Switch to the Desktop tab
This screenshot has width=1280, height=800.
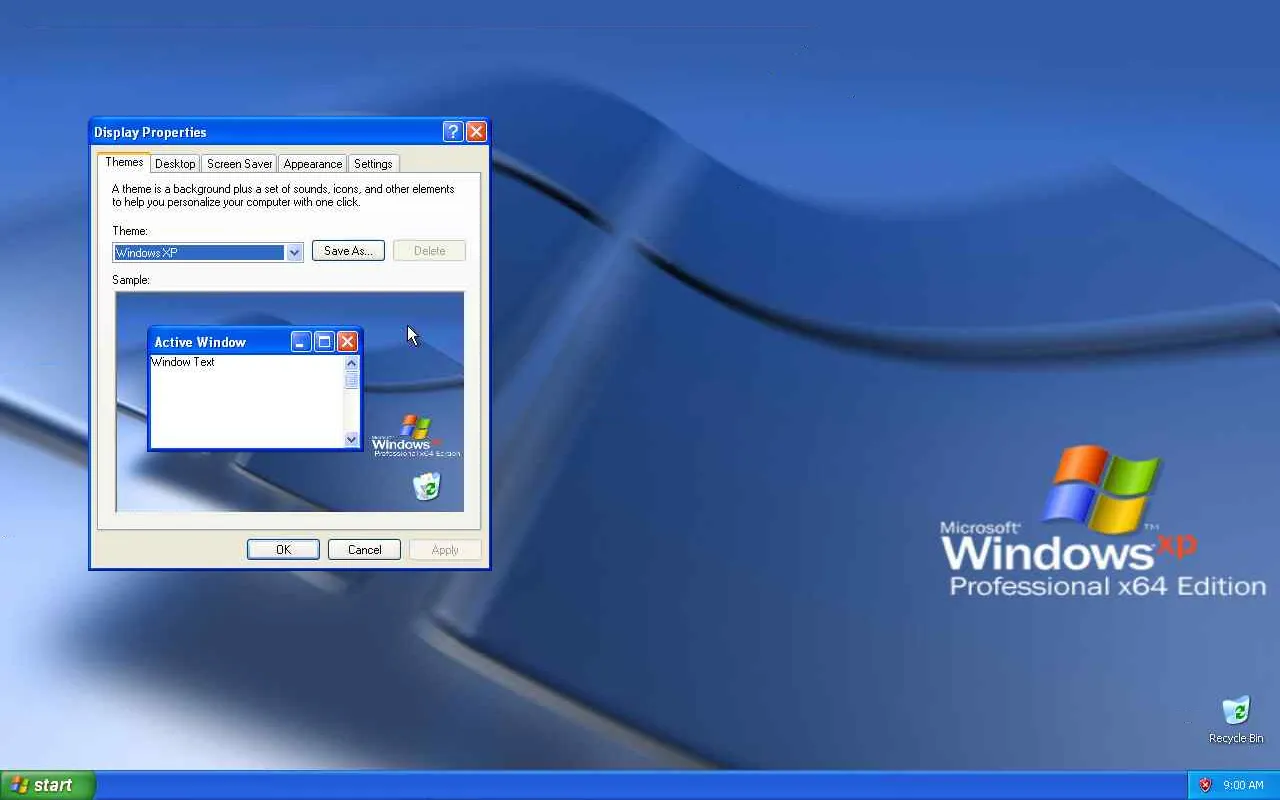(x=175, y=163)
